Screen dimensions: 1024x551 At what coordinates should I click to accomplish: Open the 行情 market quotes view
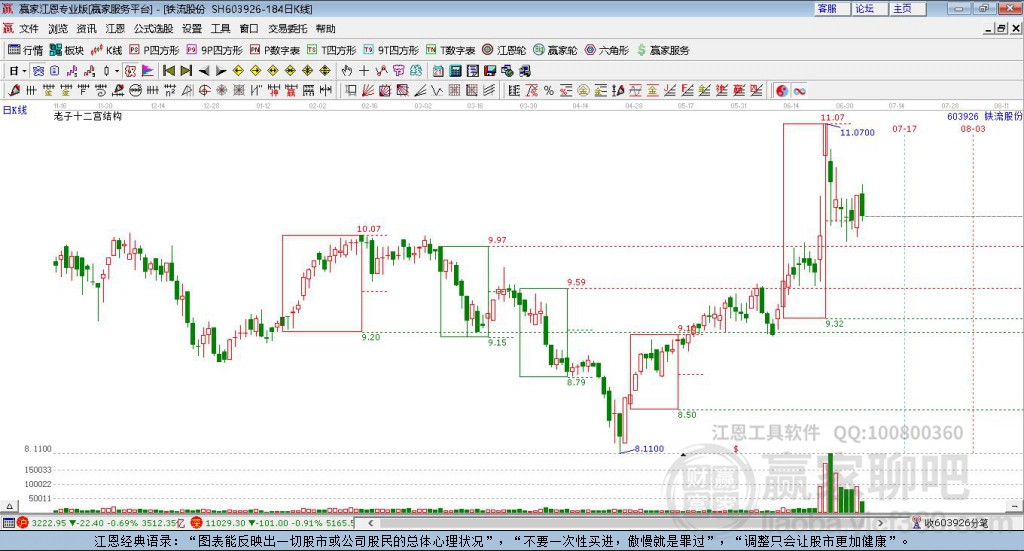[x=25, y=50]
